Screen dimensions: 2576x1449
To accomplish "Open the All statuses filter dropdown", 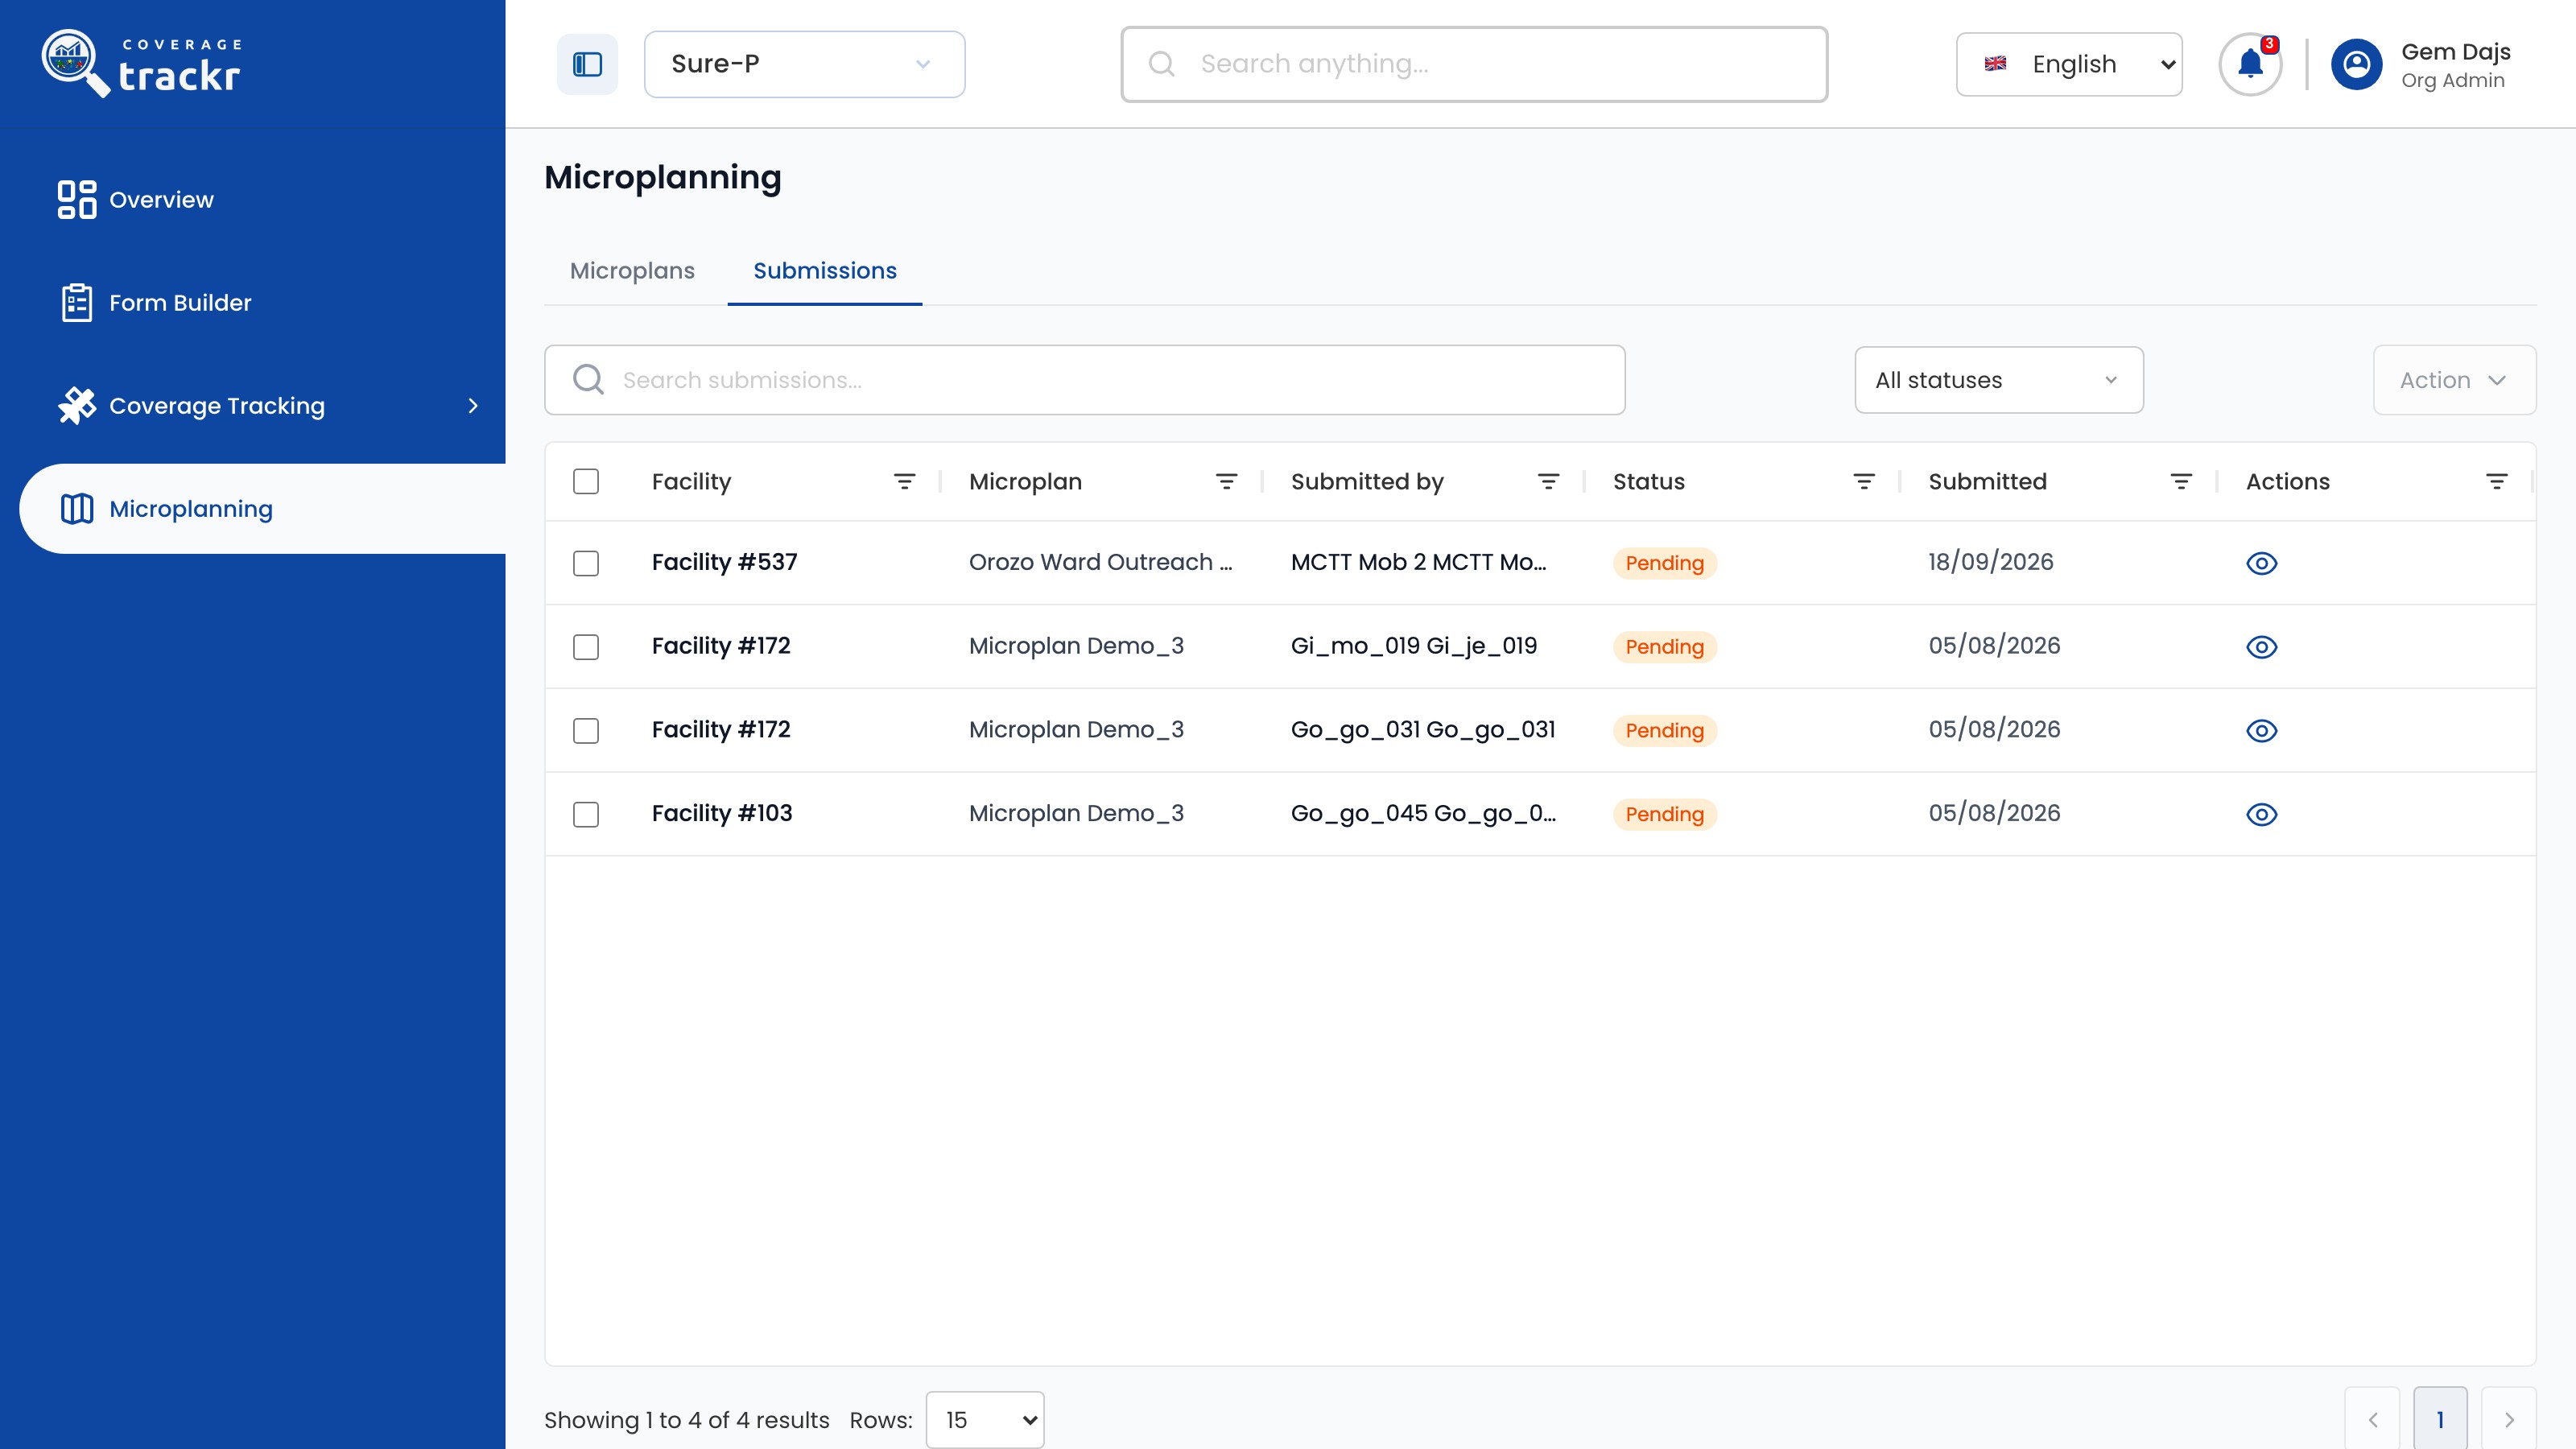I will click(x=1999, y=380).
